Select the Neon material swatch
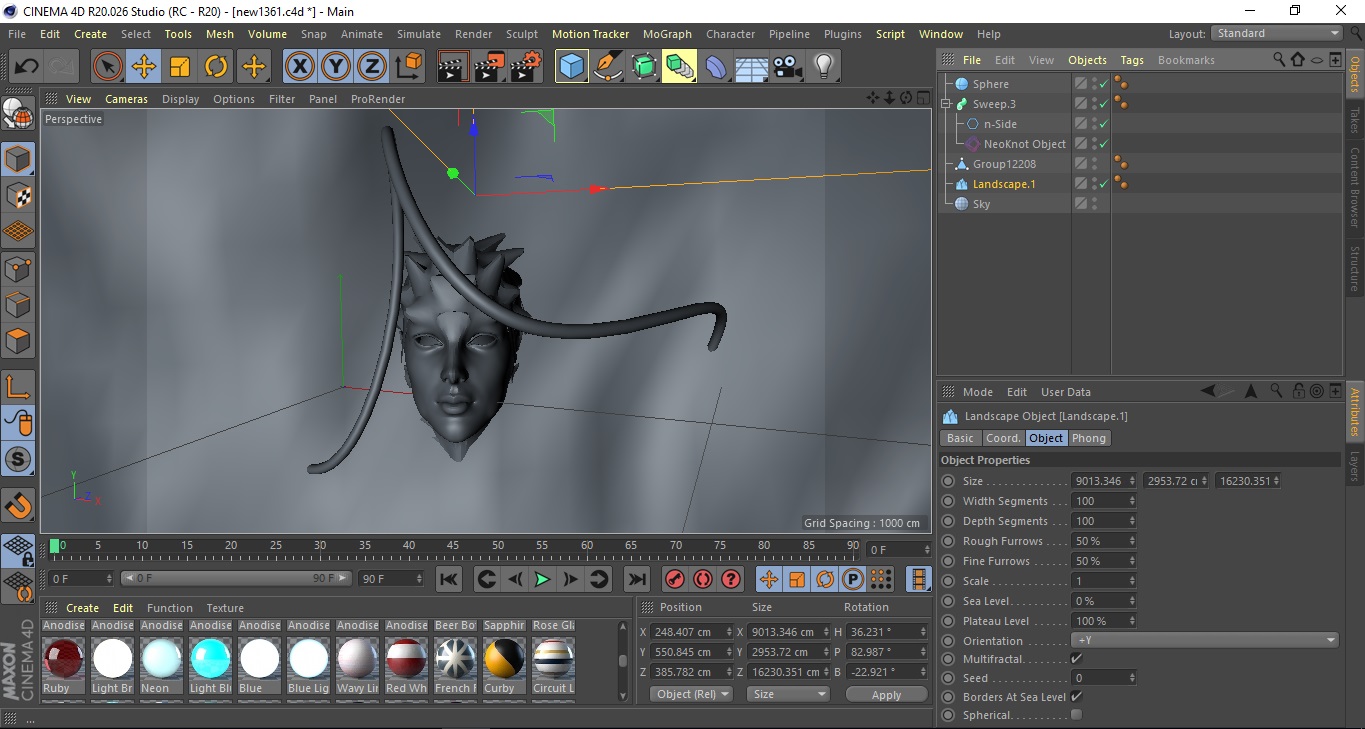The height and width of the screenshot is (729, 1365). tap(161, 659)
